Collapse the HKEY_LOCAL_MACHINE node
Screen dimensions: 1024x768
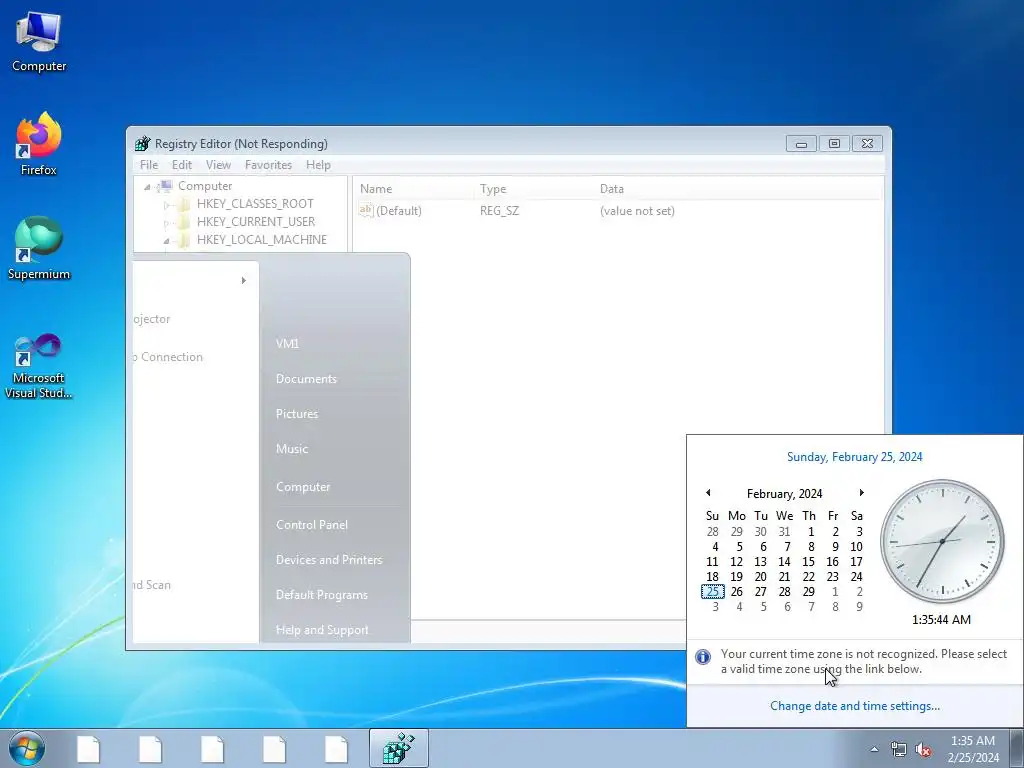(x=167, y=240)
